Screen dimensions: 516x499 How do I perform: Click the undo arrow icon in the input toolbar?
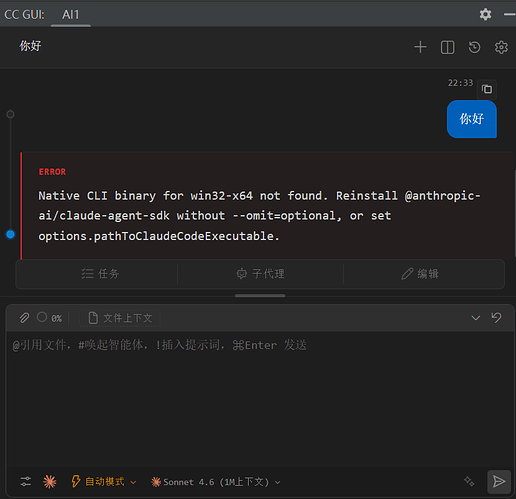point(496,317)
